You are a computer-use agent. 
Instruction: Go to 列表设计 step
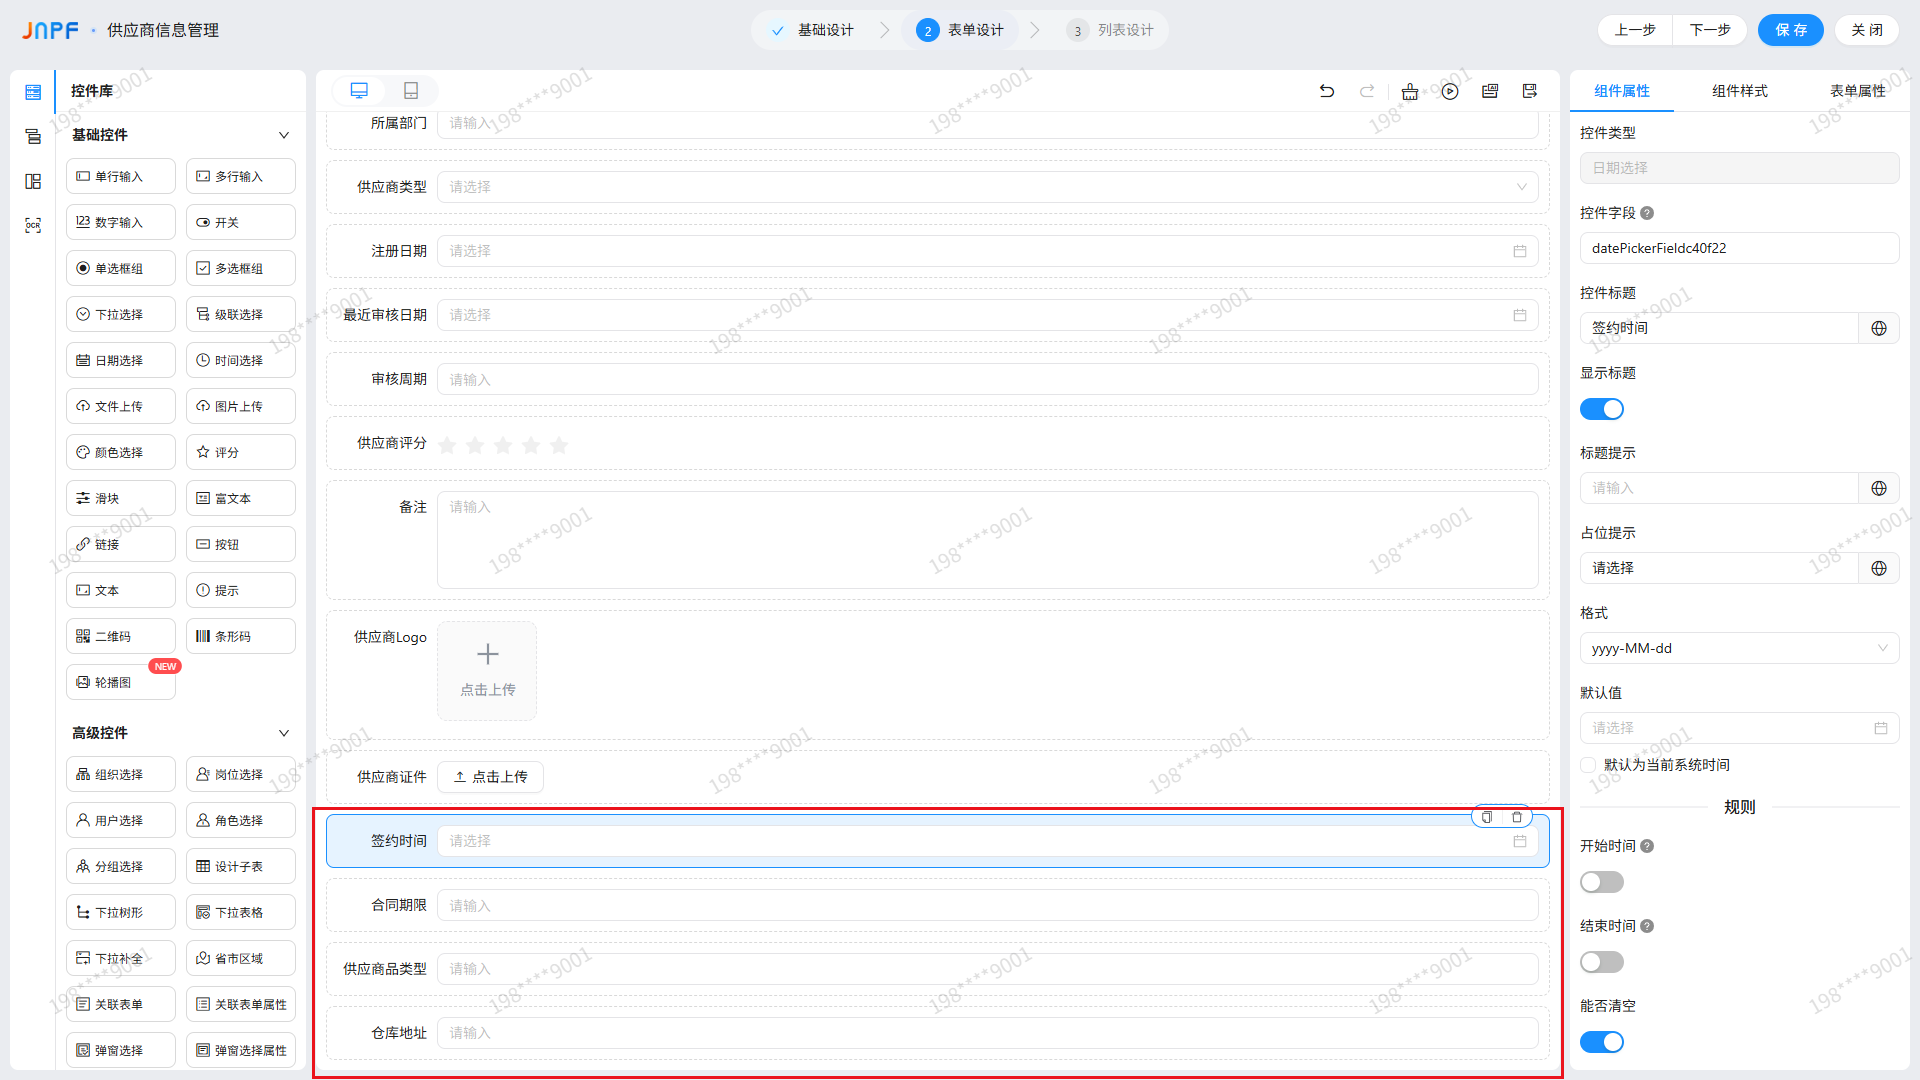(1110, 30)
